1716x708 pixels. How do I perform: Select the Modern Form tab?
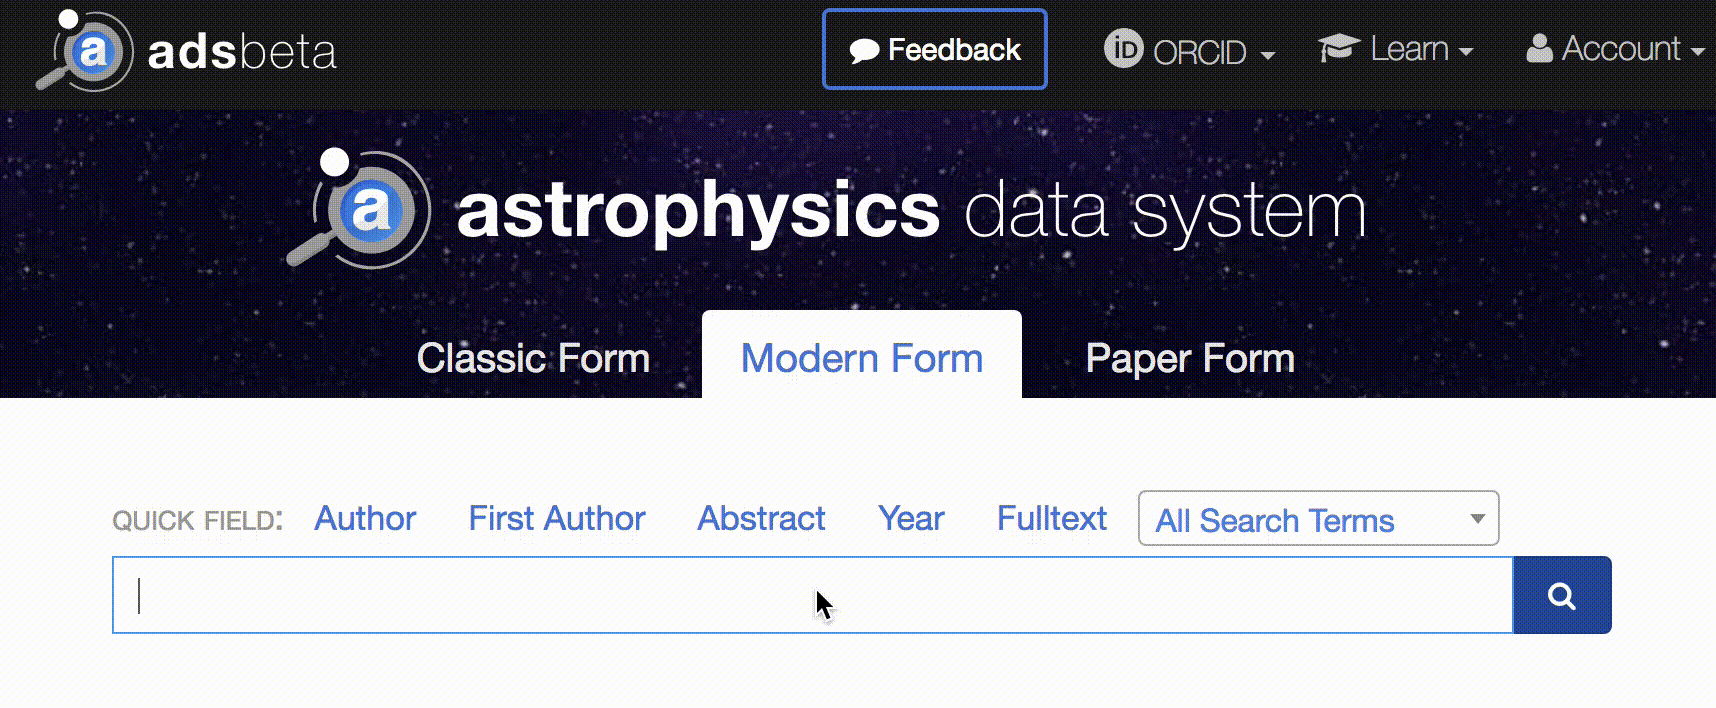coord(861,357)
